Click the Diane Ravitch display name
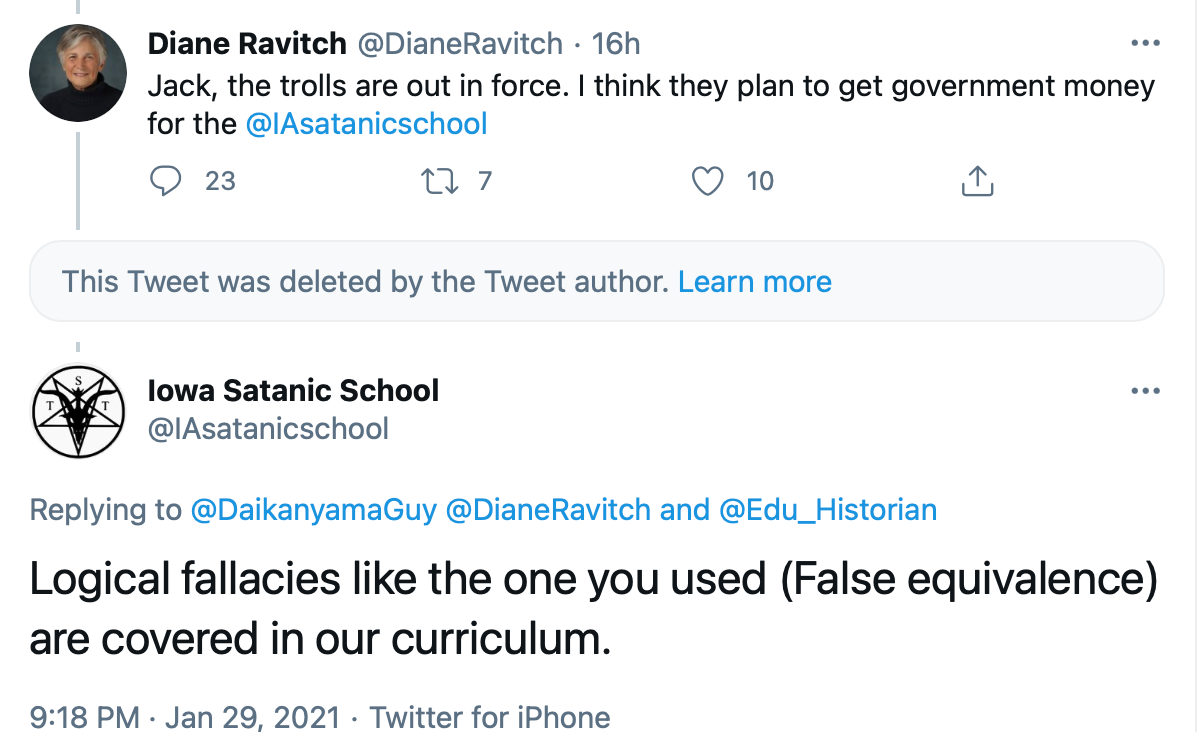 point(247,44)
